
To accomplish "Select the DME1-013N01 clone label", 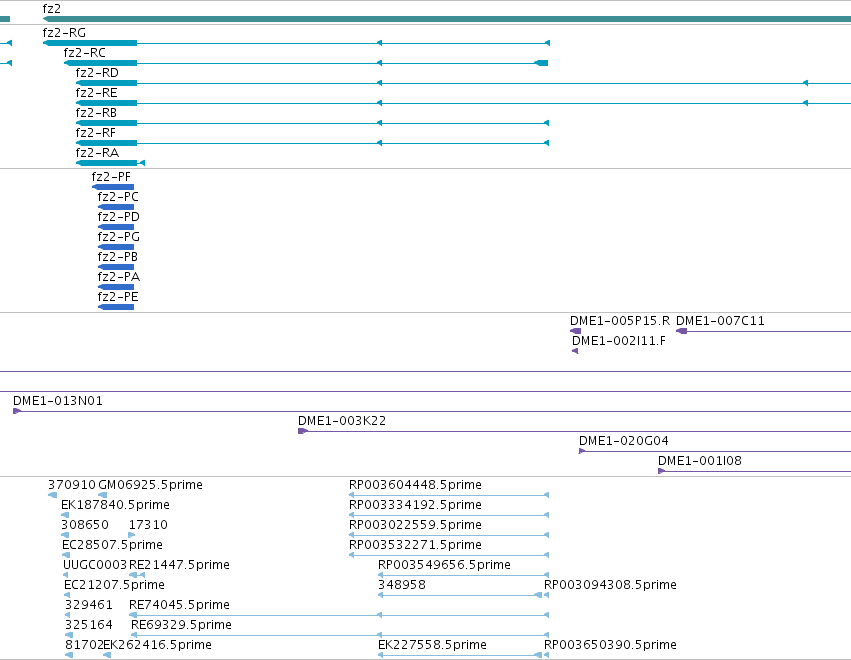I will (58, 401).
